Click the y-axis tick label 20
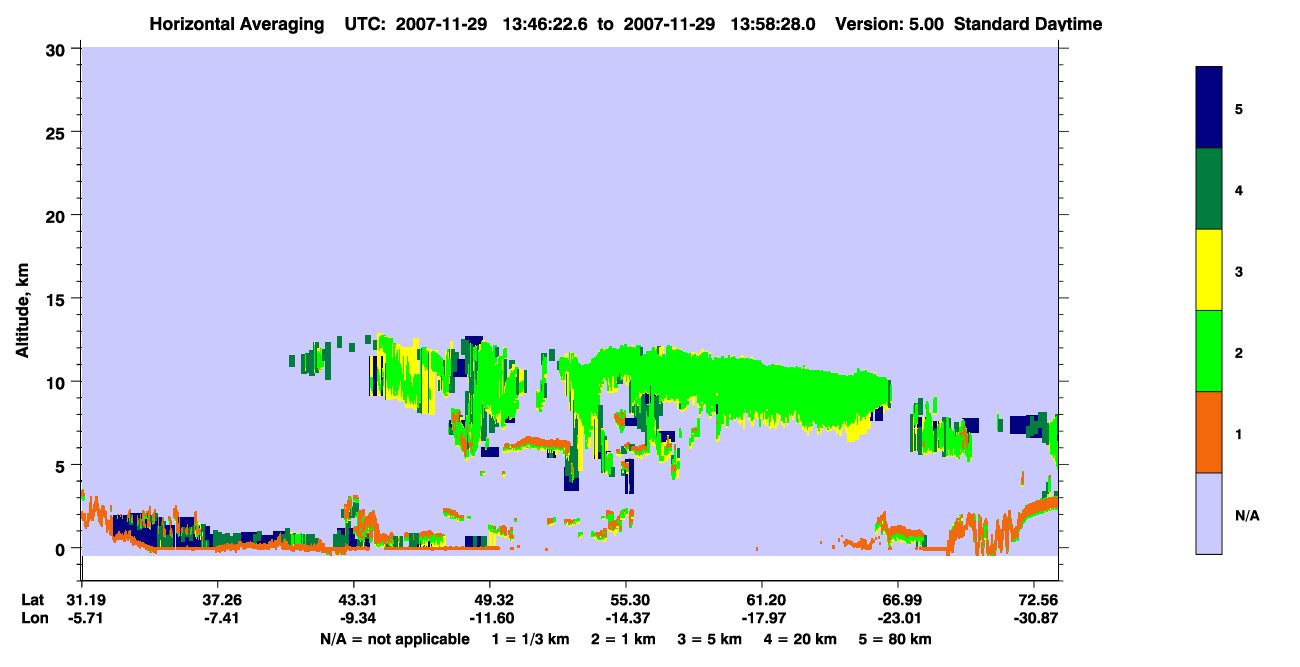1300x667 pixels. (x=58, y=215)
